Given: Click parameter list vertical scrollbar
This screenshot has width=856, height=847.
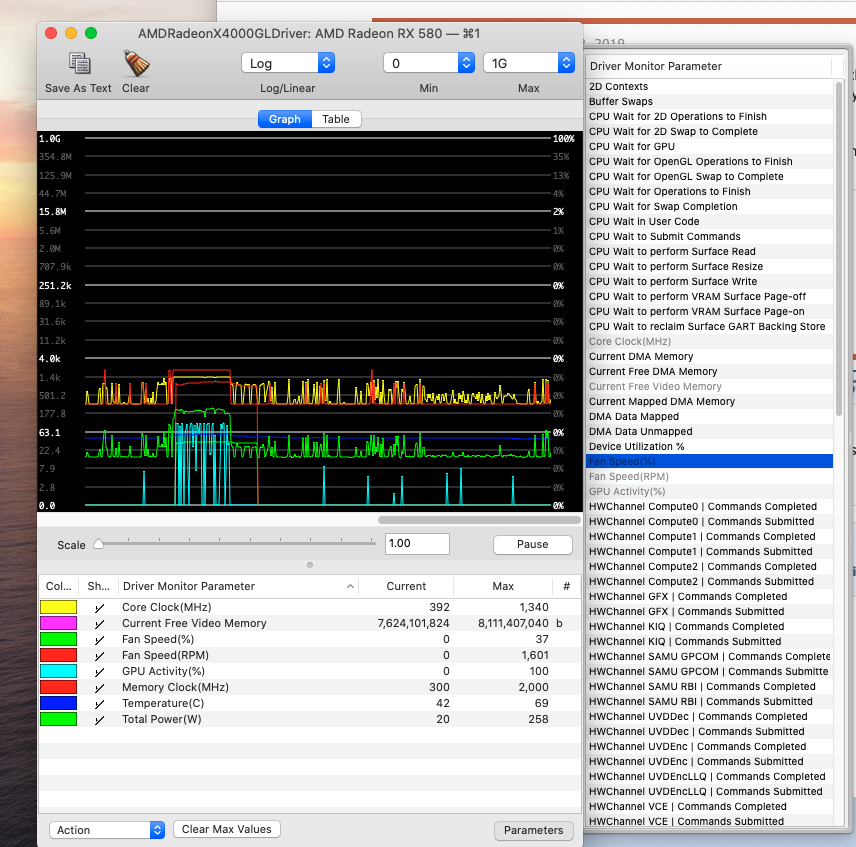Looking at the screenshot, I should 839,248.
